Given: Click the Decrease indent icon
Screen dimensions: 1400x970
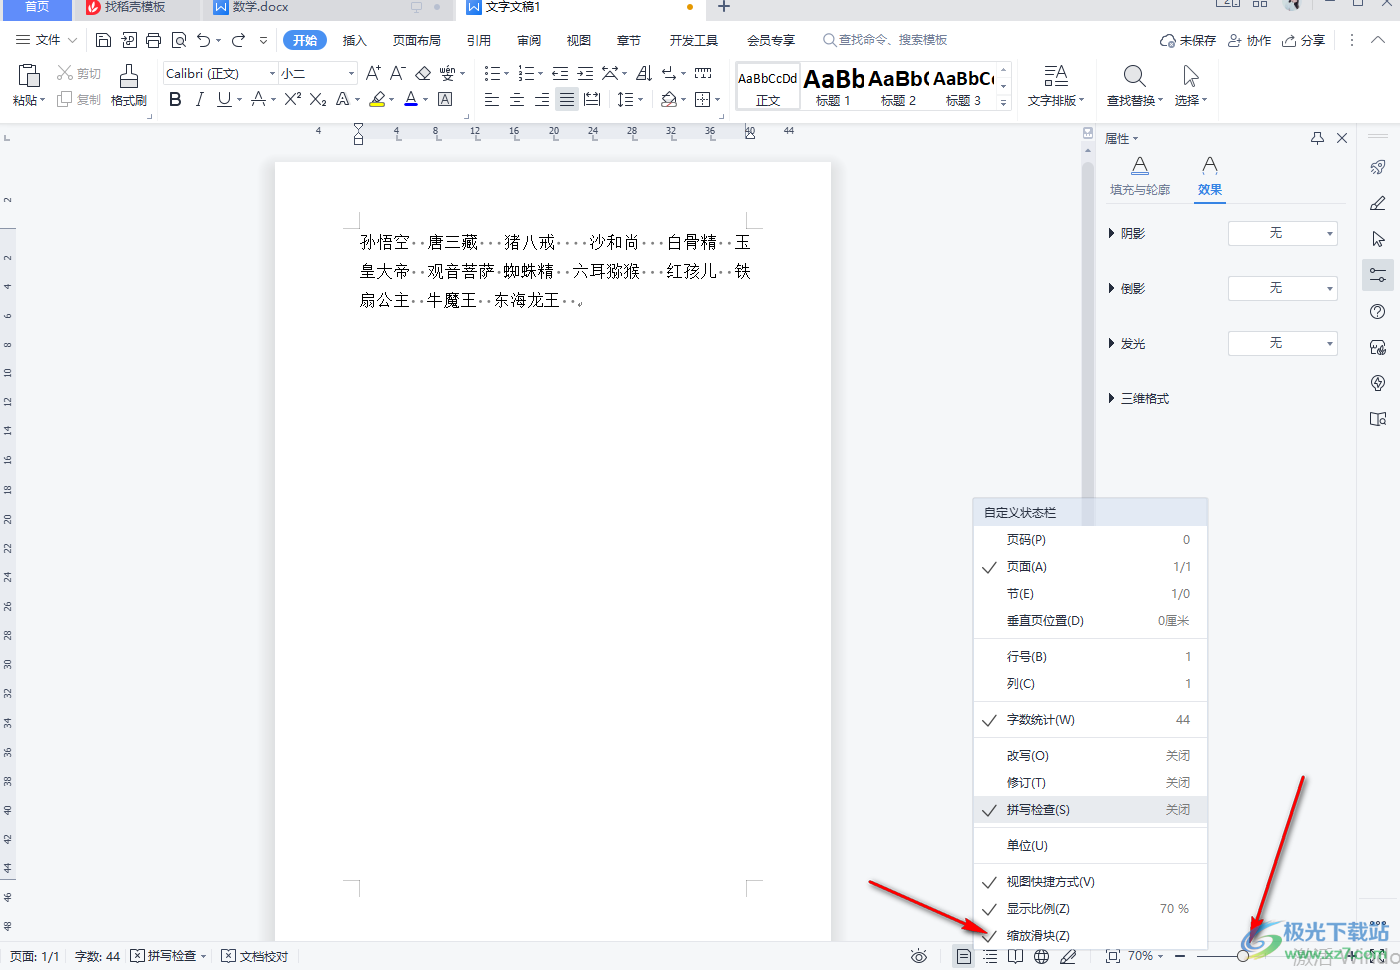Looking at the screenshot, I should click(560, 73).
